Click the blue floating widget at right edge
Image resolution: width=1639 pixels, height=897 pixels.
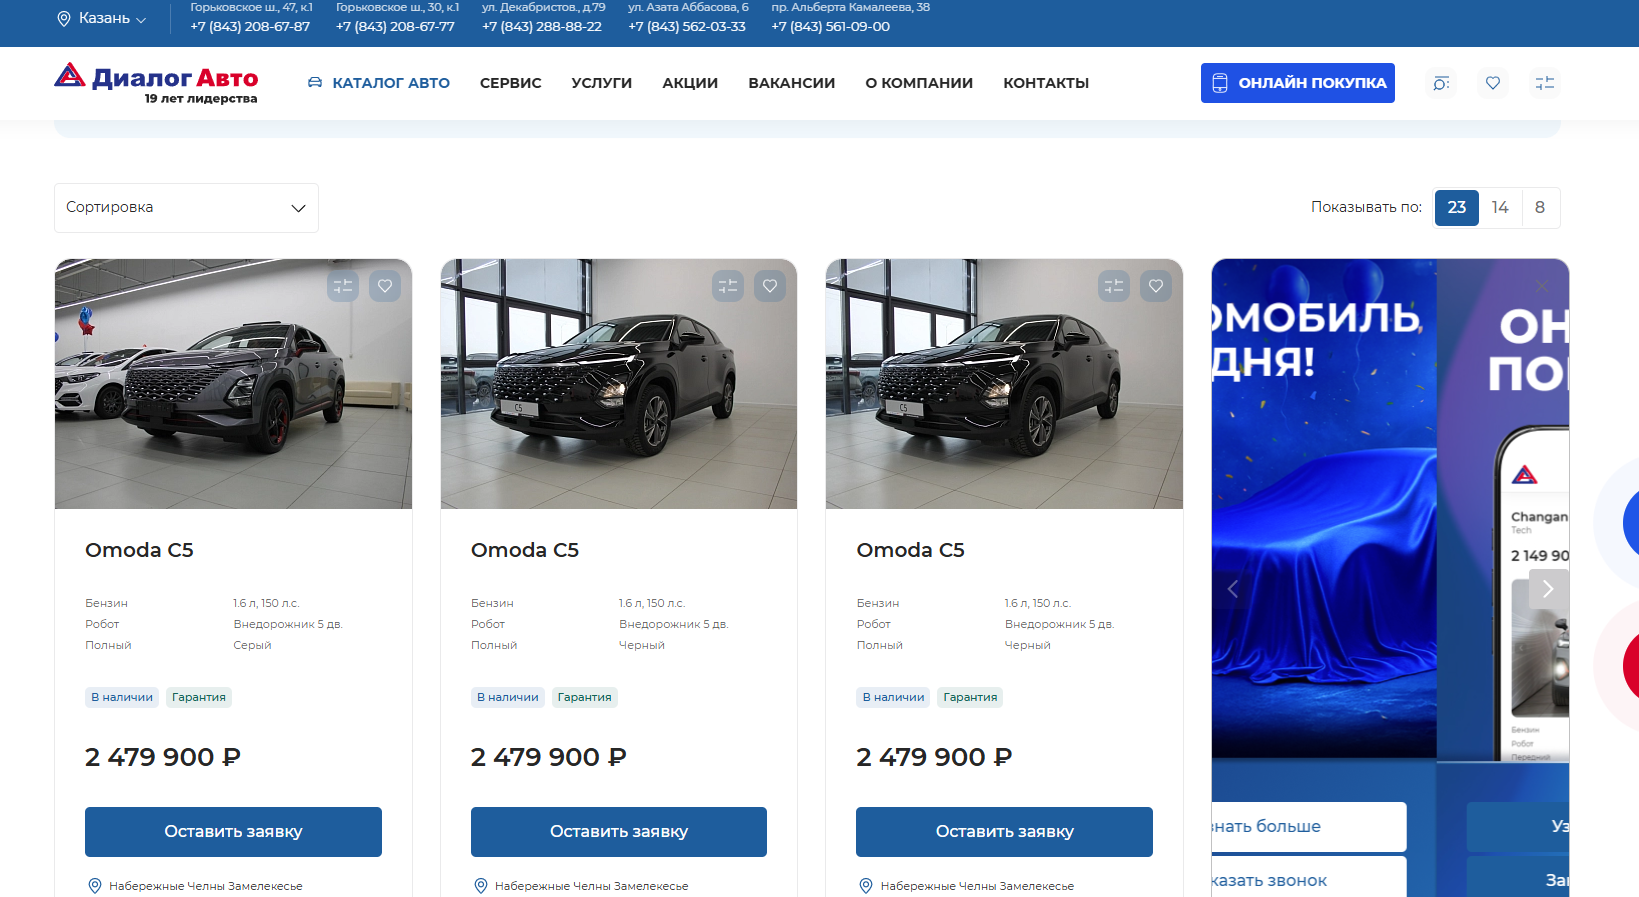coord(1629,522)
